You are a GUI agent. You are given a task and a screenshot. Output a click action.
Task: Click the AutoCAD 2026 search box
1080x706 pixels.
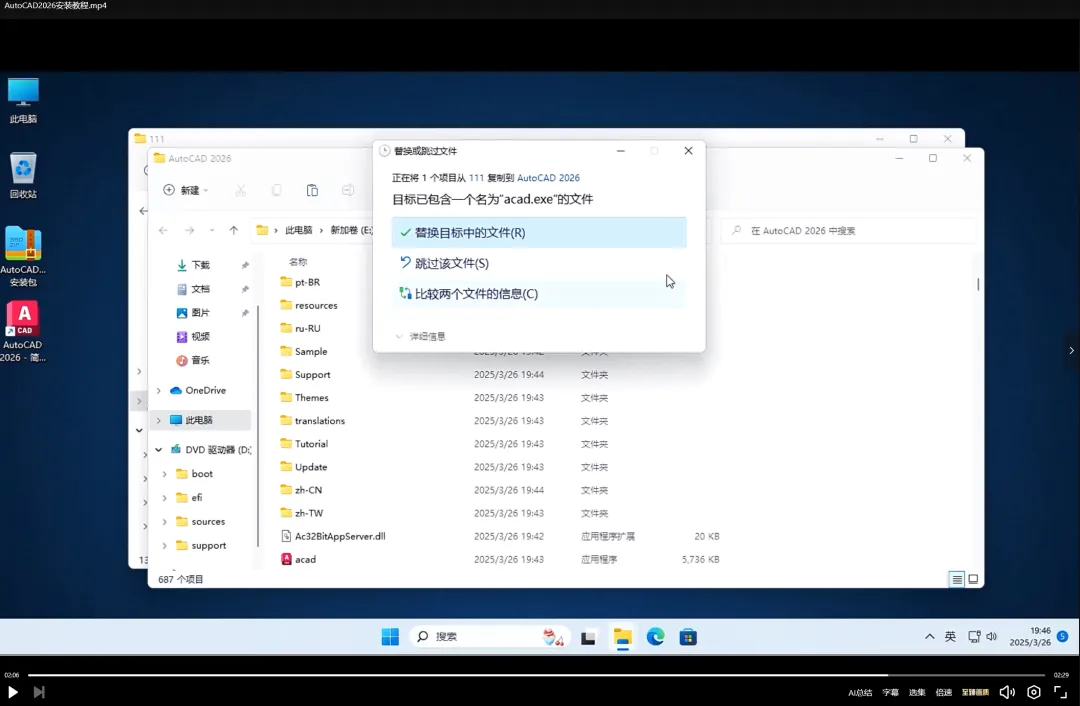[849, 231]
